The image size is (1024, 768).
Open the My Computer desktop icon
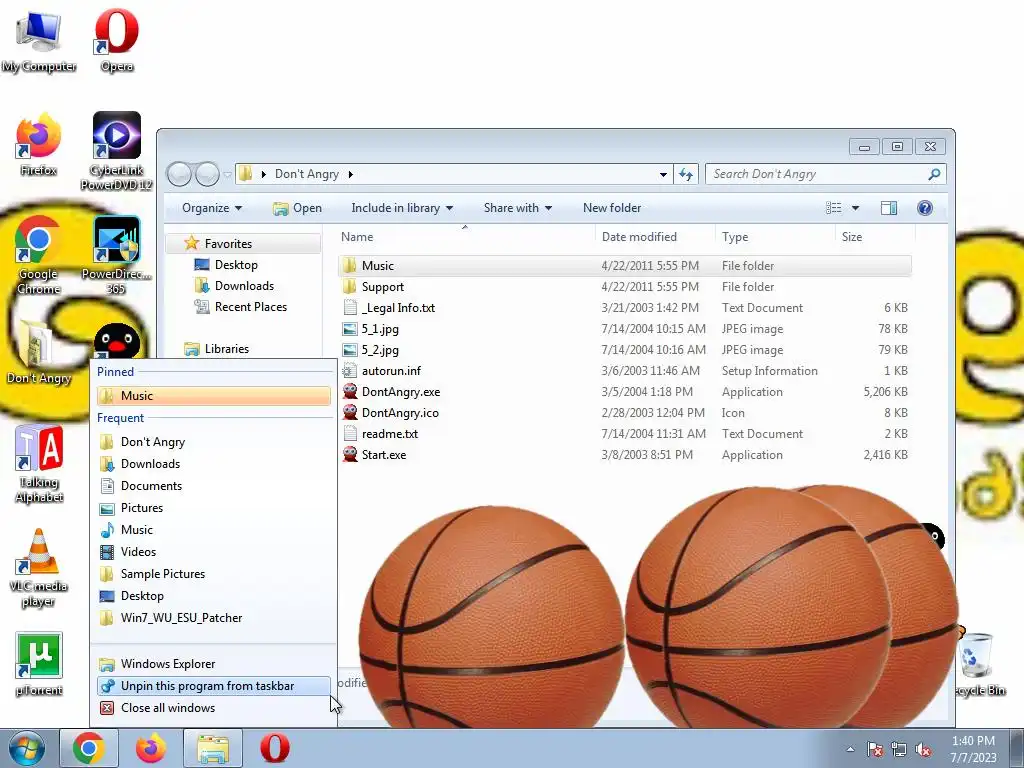coord(39,40)
